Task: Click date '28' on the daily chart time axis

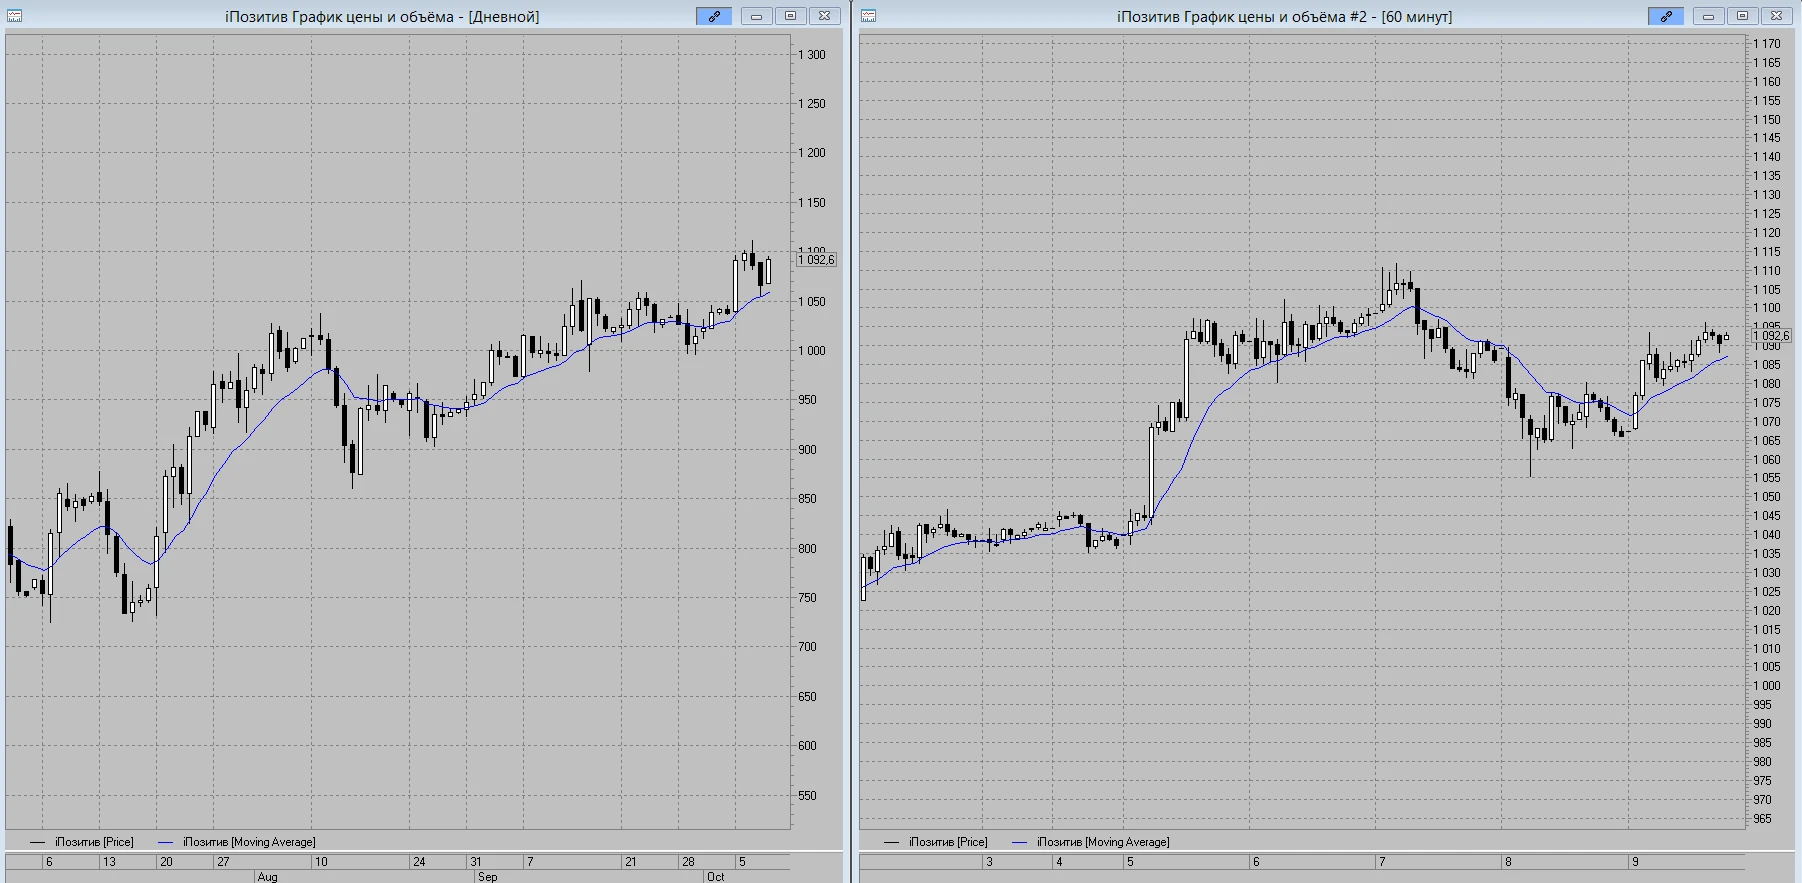Action: 688,862
